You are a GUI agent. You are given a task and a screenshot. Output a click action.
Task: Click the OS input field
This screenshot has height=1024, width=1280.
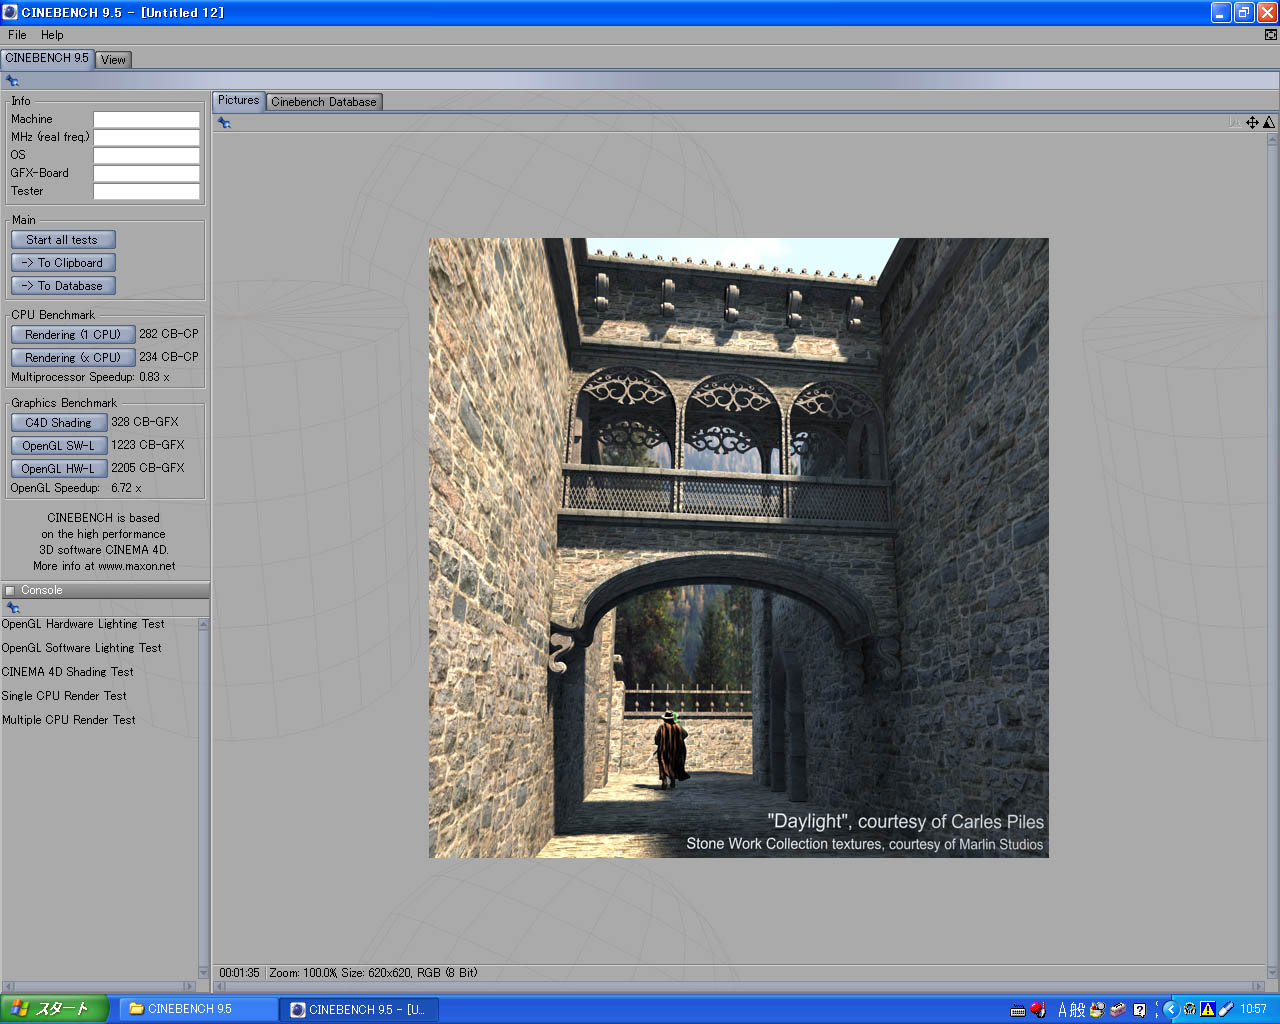point(146,155)
